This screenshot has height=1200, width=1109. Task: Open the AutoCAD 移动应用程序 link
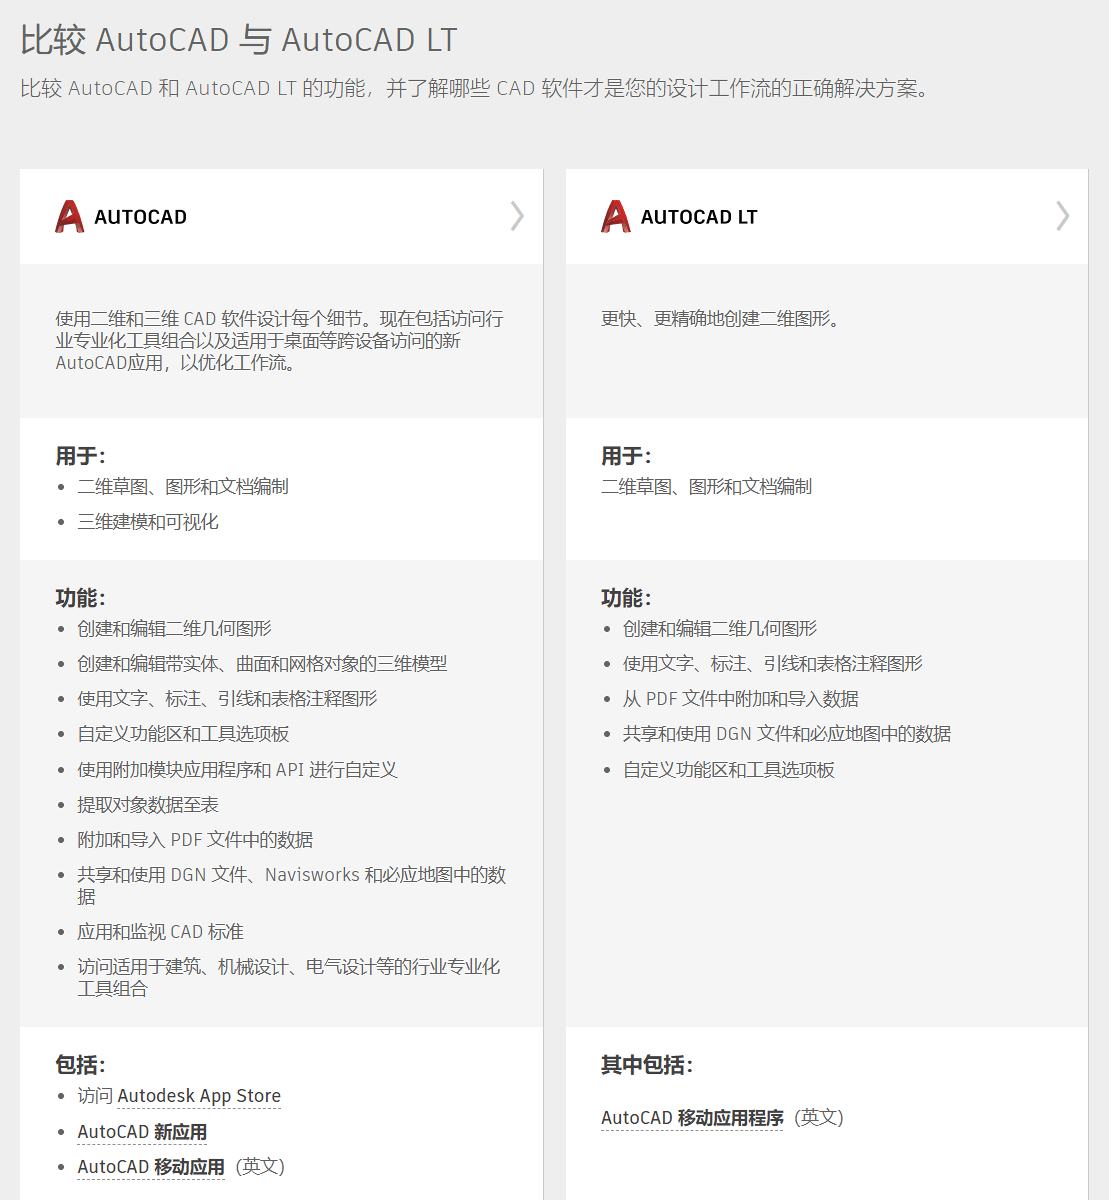(692, 1118)
